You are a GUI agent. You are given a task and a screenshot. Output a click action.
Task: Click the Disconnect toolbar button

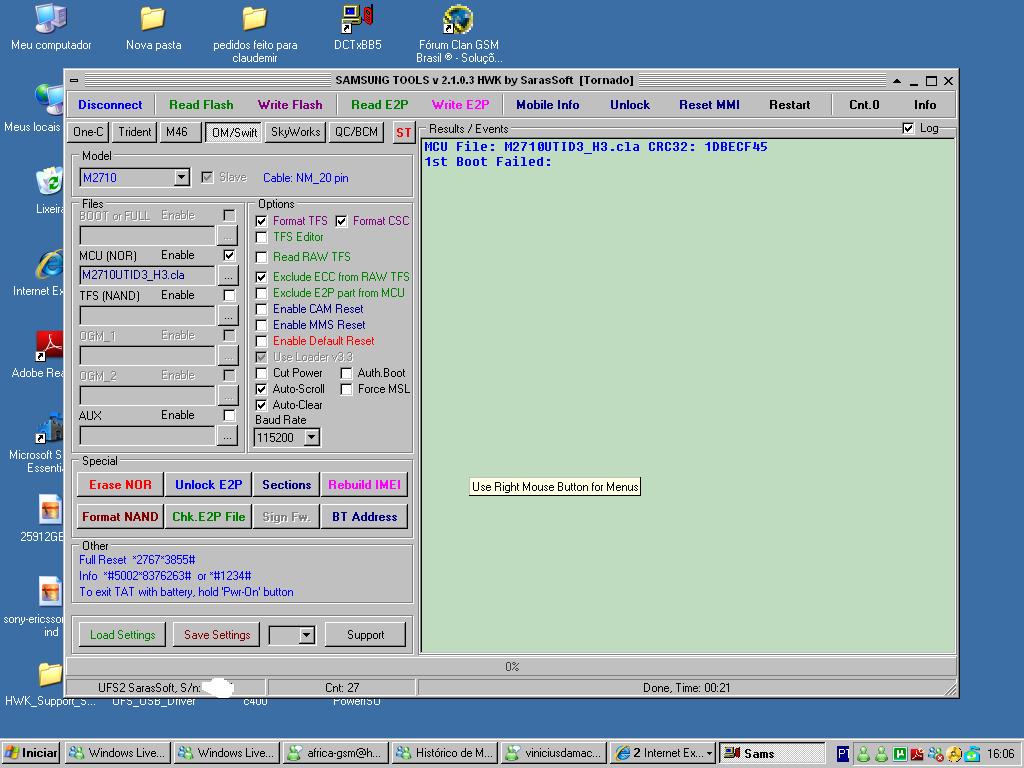pos(110,104)
